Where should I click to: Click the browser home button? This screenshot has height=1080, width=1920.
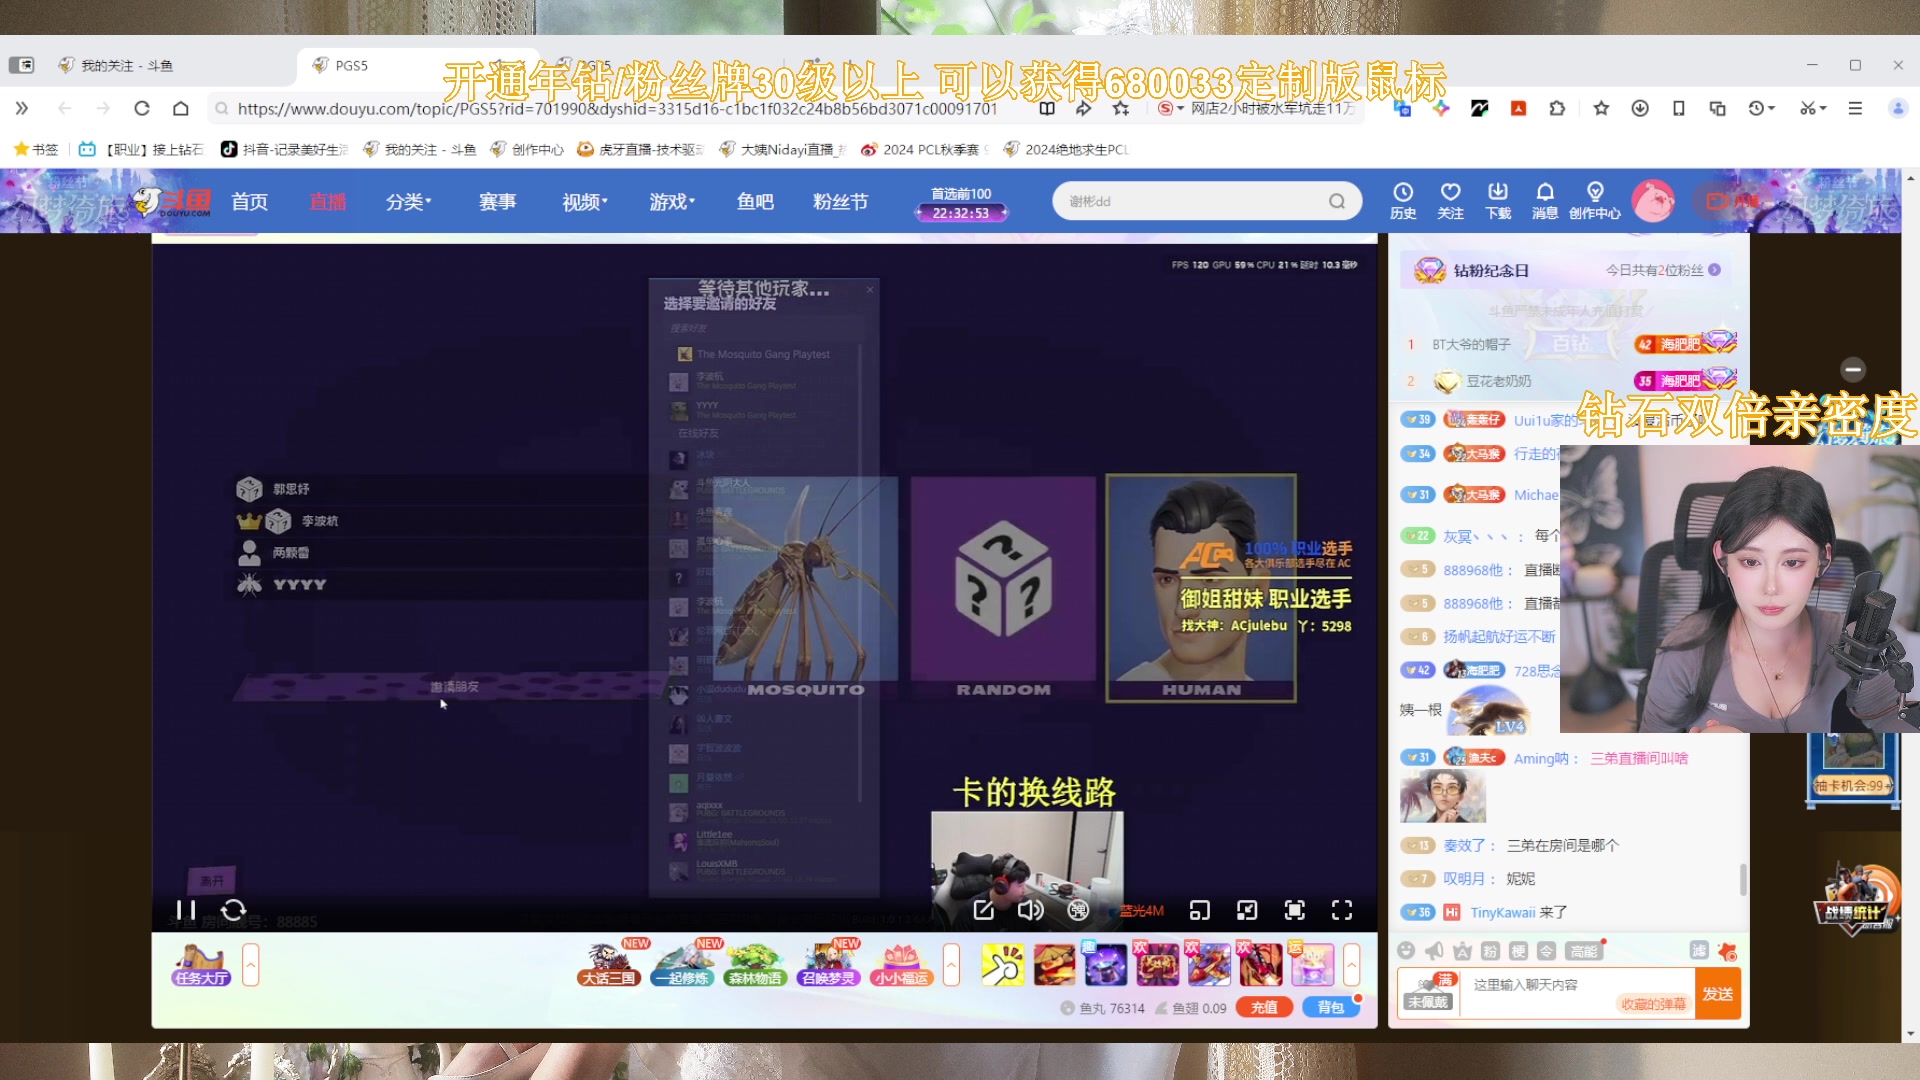click(180, 108)
